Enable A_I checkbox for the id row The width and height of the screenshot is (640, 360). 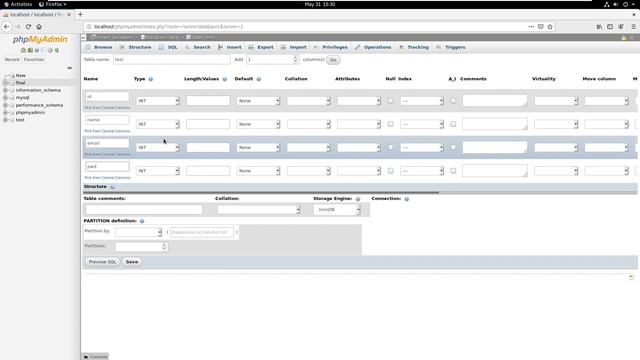click(x=453, y=100)
